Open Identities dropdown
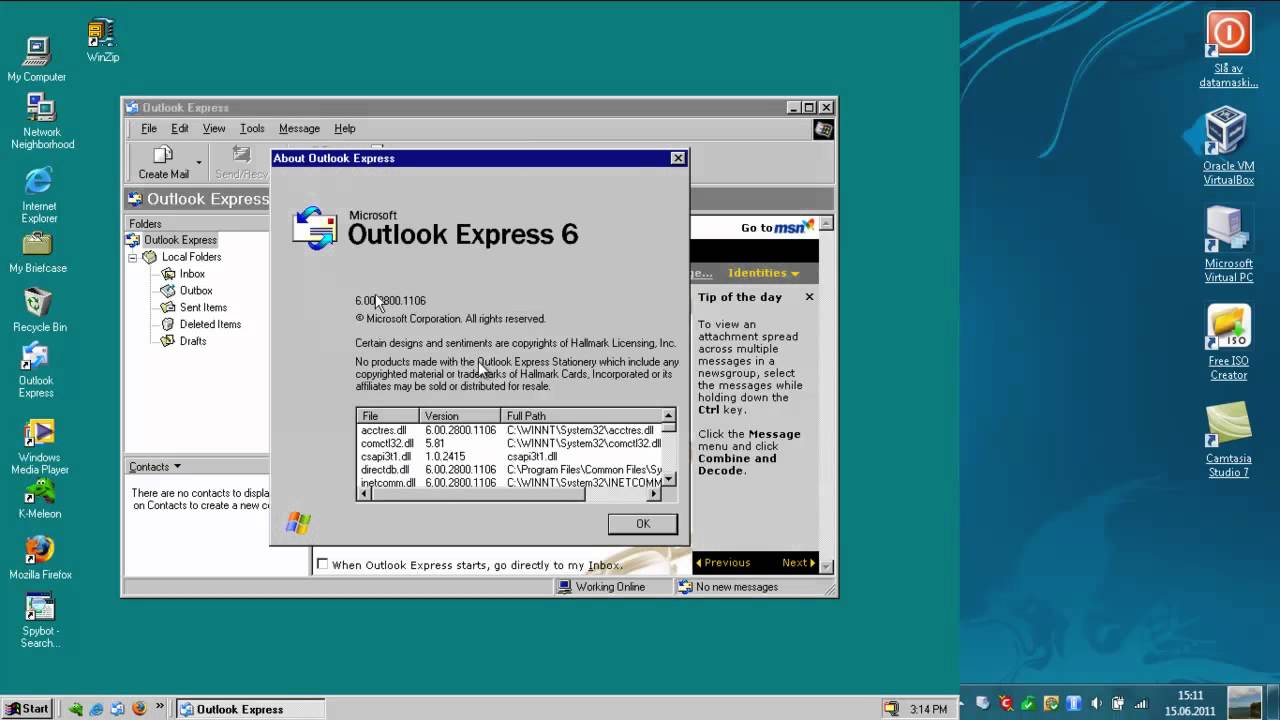Image resolution: width=1280 pixels, height=720 pixels. click(763, 273)
